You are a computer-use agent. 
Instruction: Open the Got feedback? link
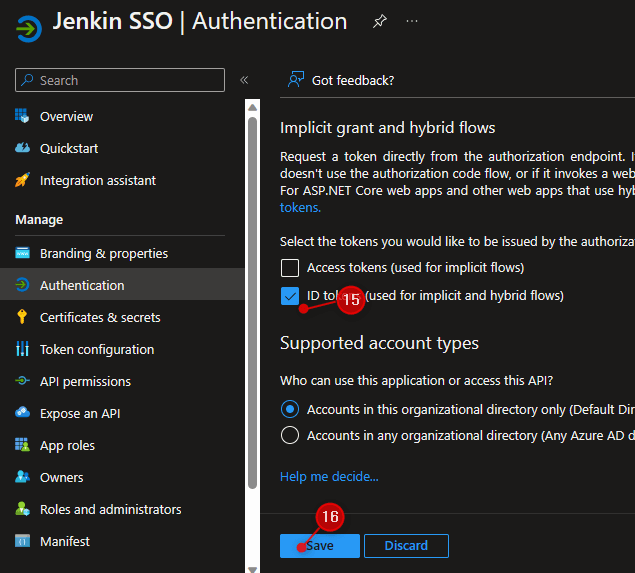click(x=352, y=81)
